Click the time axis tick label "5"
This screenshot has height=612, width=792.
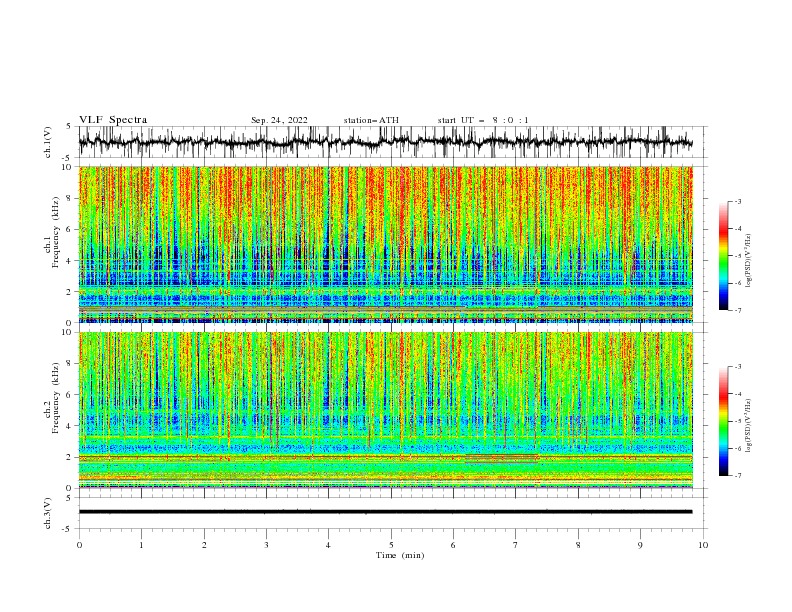coord(391,545)
